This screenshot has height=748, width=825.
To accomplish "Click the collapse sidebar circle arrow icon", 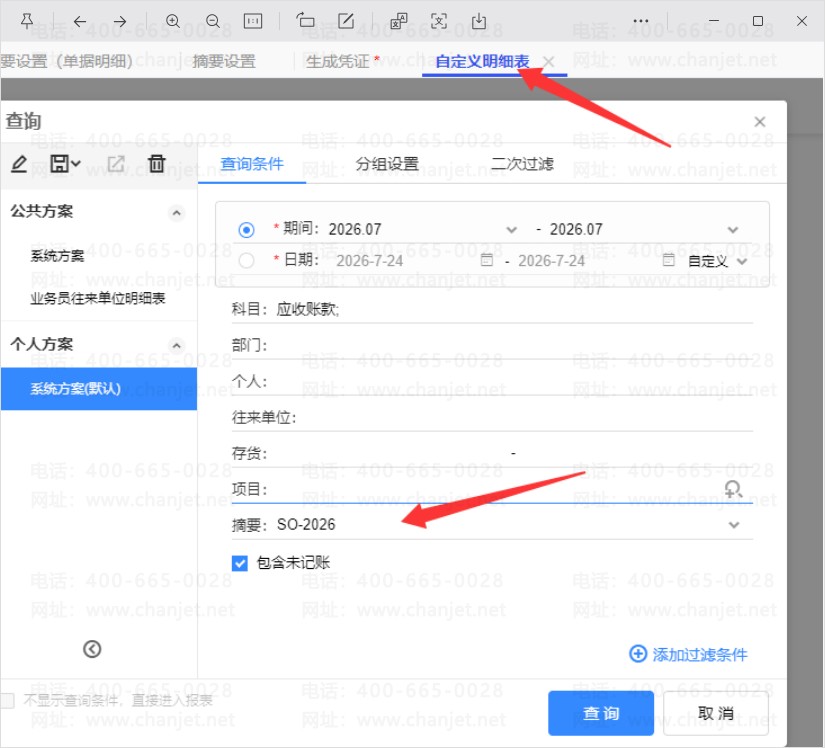I will coord(92,649).
